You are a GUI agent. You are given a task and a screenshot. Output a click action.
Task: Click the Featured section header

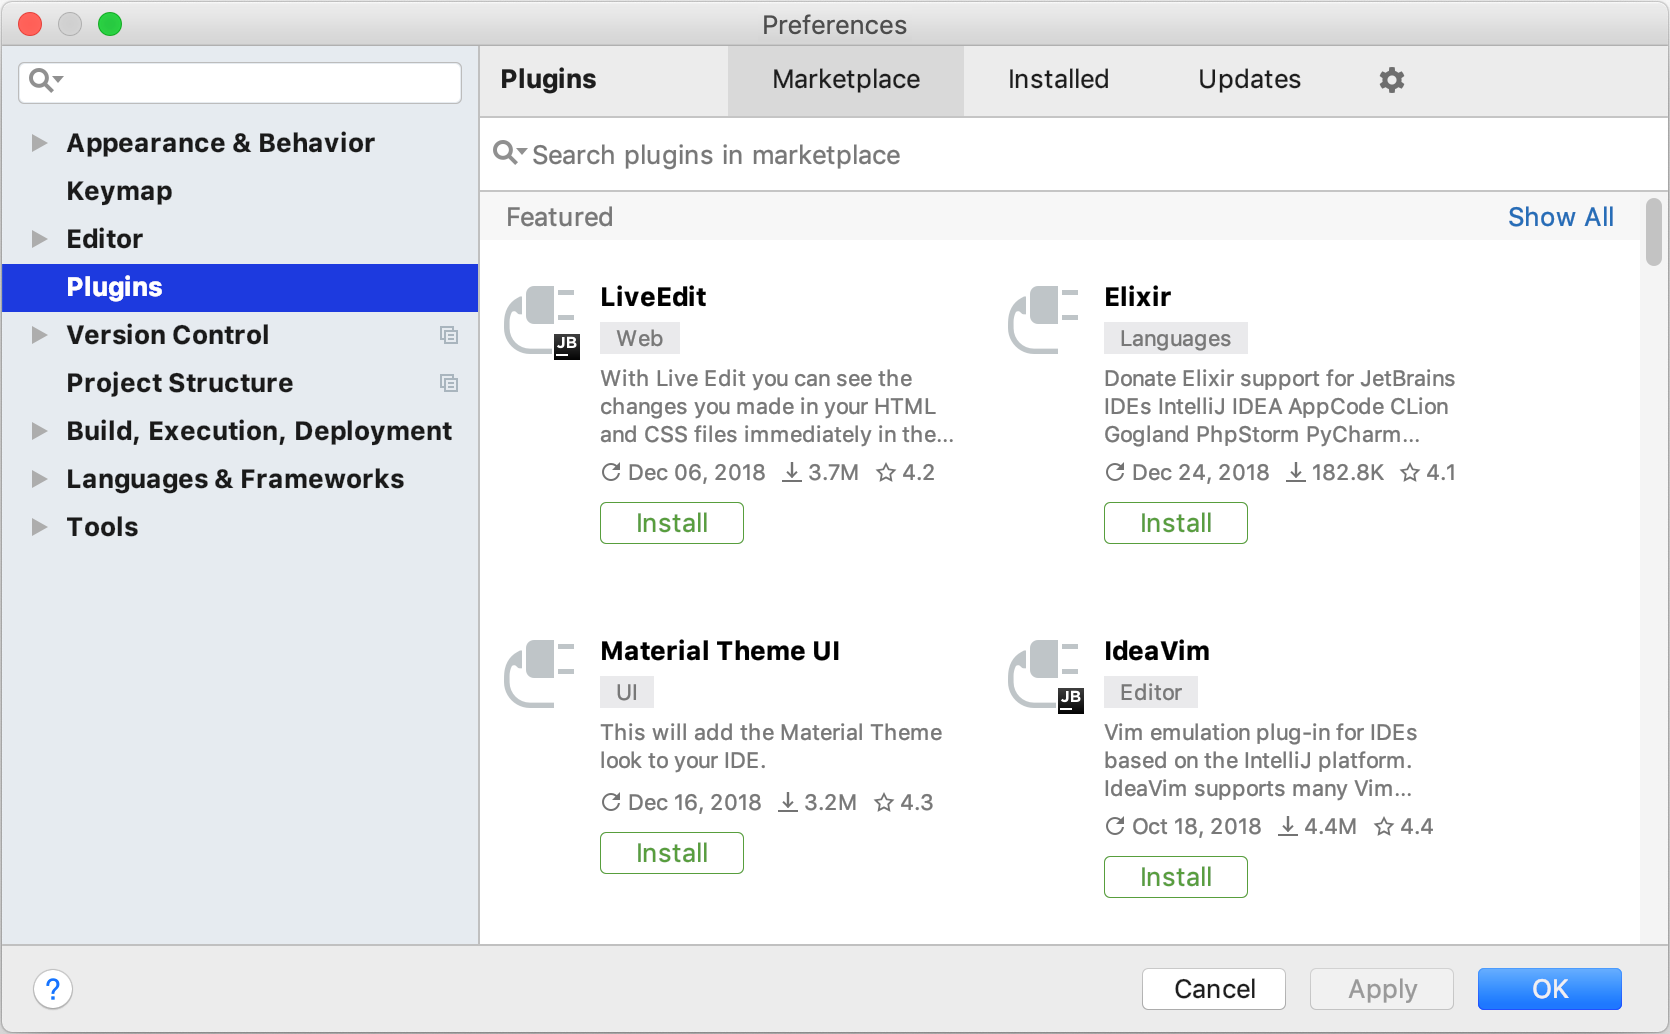559,217
